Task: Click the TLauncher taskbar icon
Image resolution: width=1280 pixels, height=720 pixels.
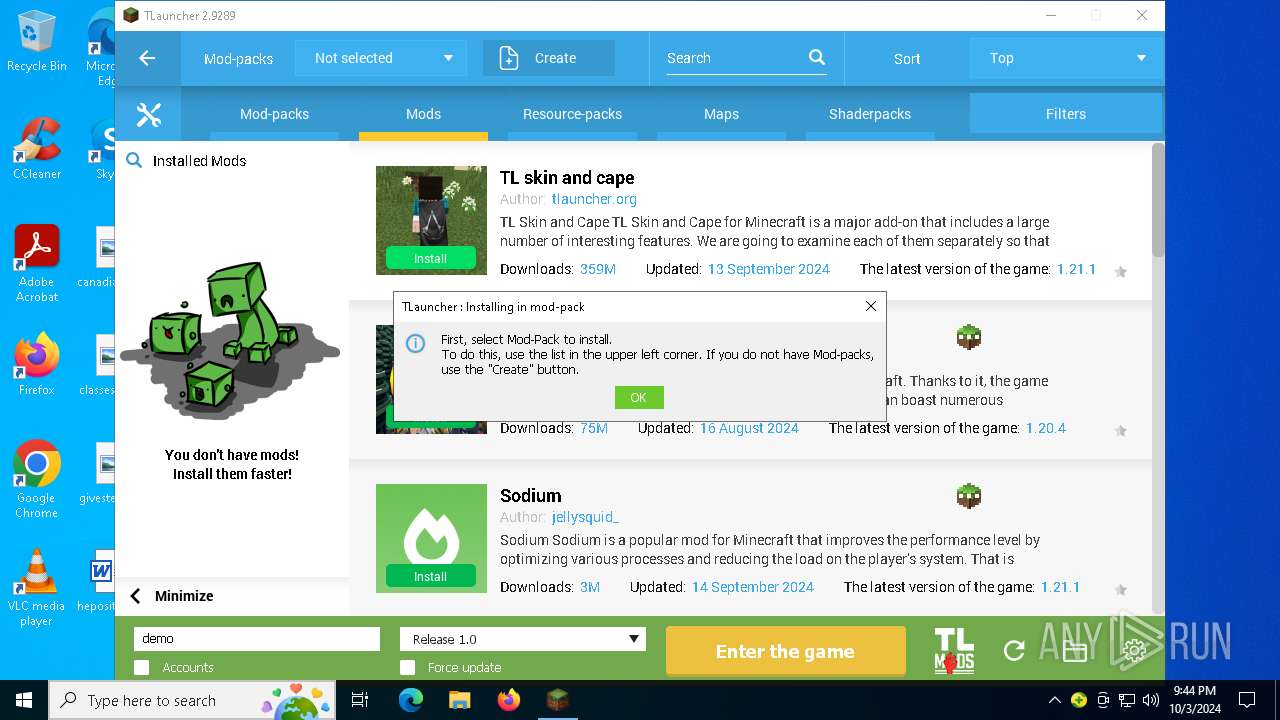Action: click(x=557, y=700)
